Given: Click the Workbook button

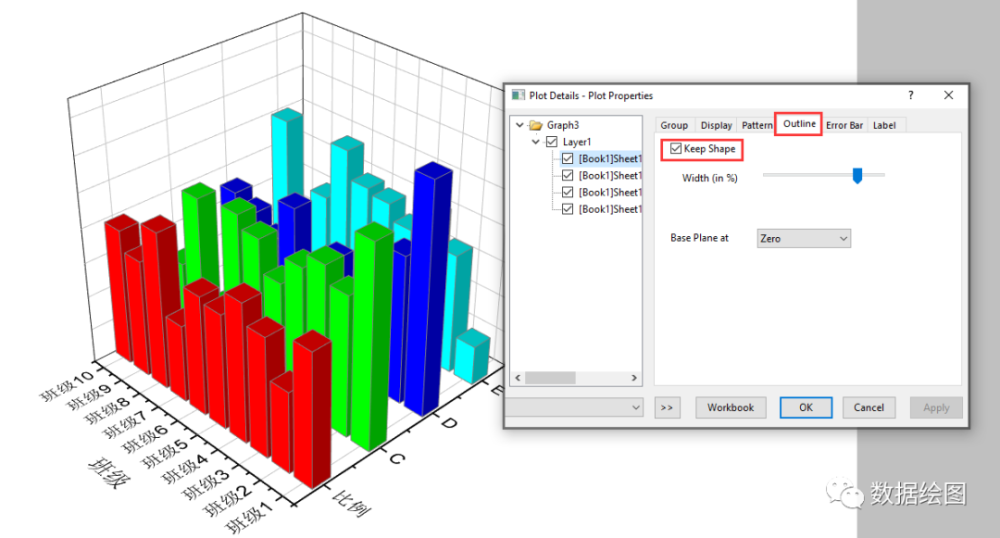Looking at the screenshot, I should coord(730,407).
